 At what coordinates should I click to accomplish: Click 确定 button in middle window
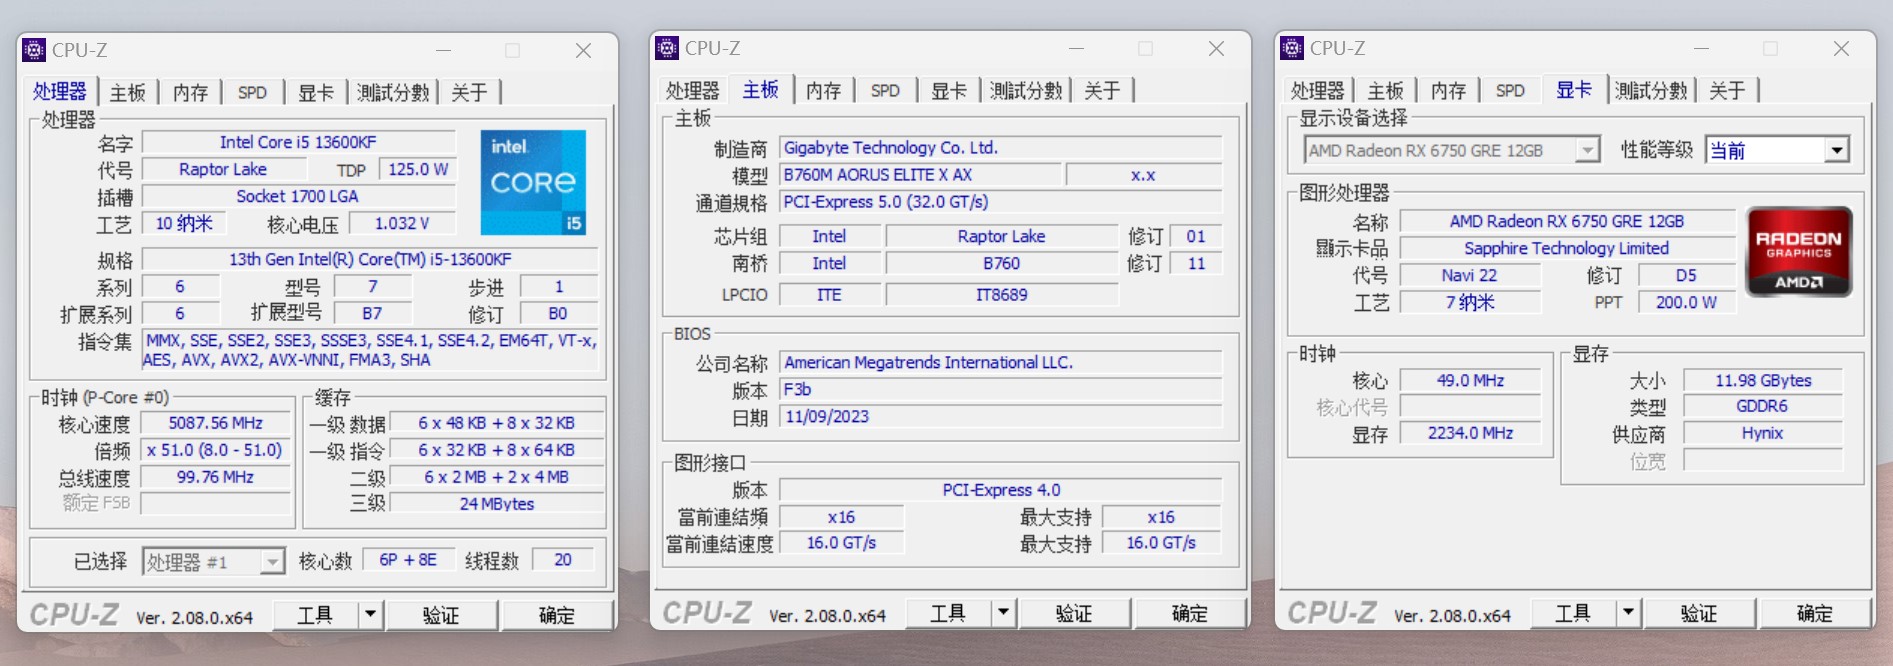[1190, 612]
